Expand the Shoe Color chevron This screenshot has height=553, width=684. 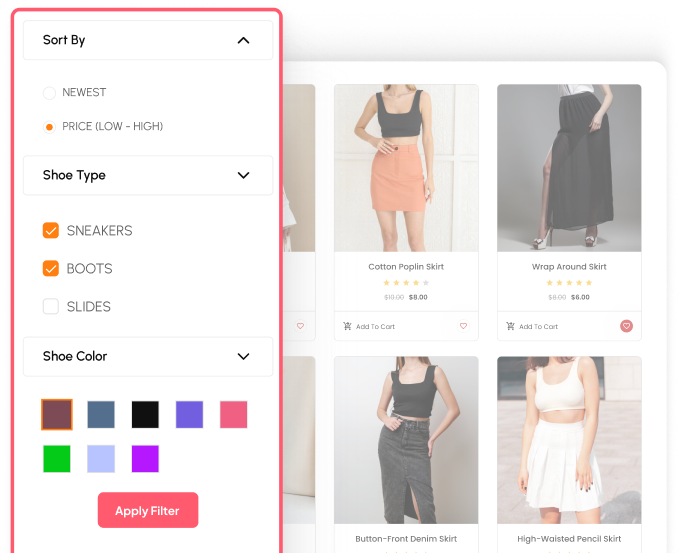pos(243,356)
